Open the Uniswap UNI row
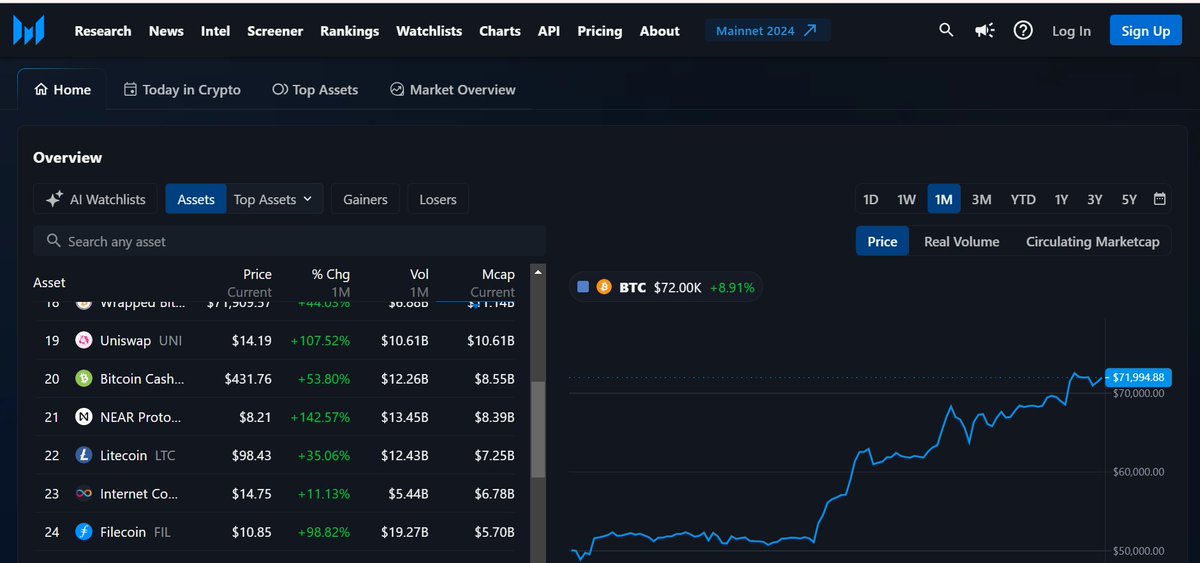Viewport: 1200px width, 563px height. click(x=275, y=340)
